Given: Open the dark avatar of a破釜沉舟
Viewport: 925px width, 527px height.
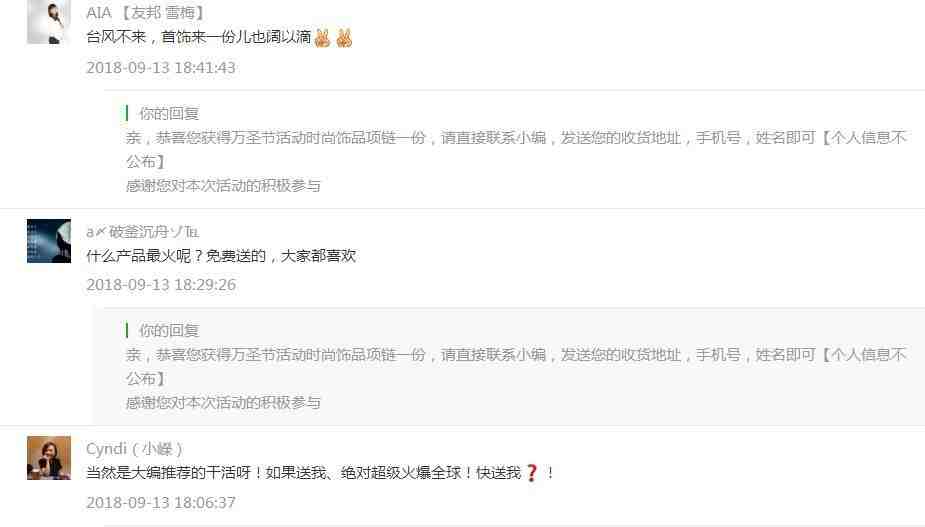Looking at the screenshot, I should (x=49, y=241).
